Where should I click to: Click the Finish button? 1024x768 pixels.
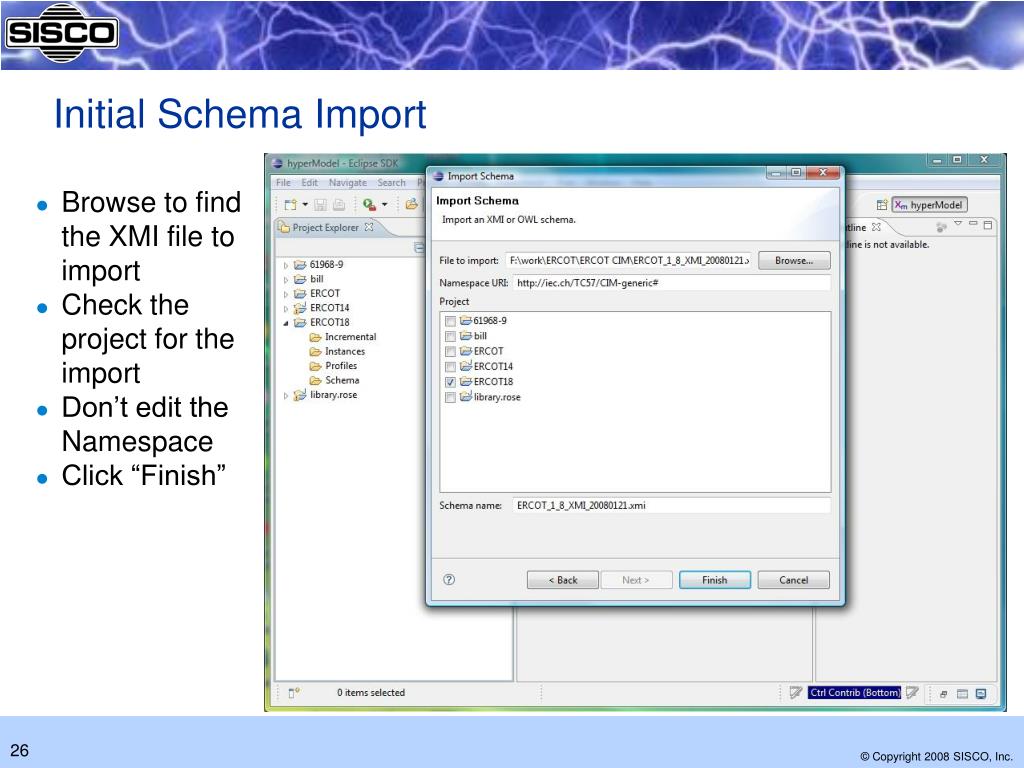tap(714, 580)
